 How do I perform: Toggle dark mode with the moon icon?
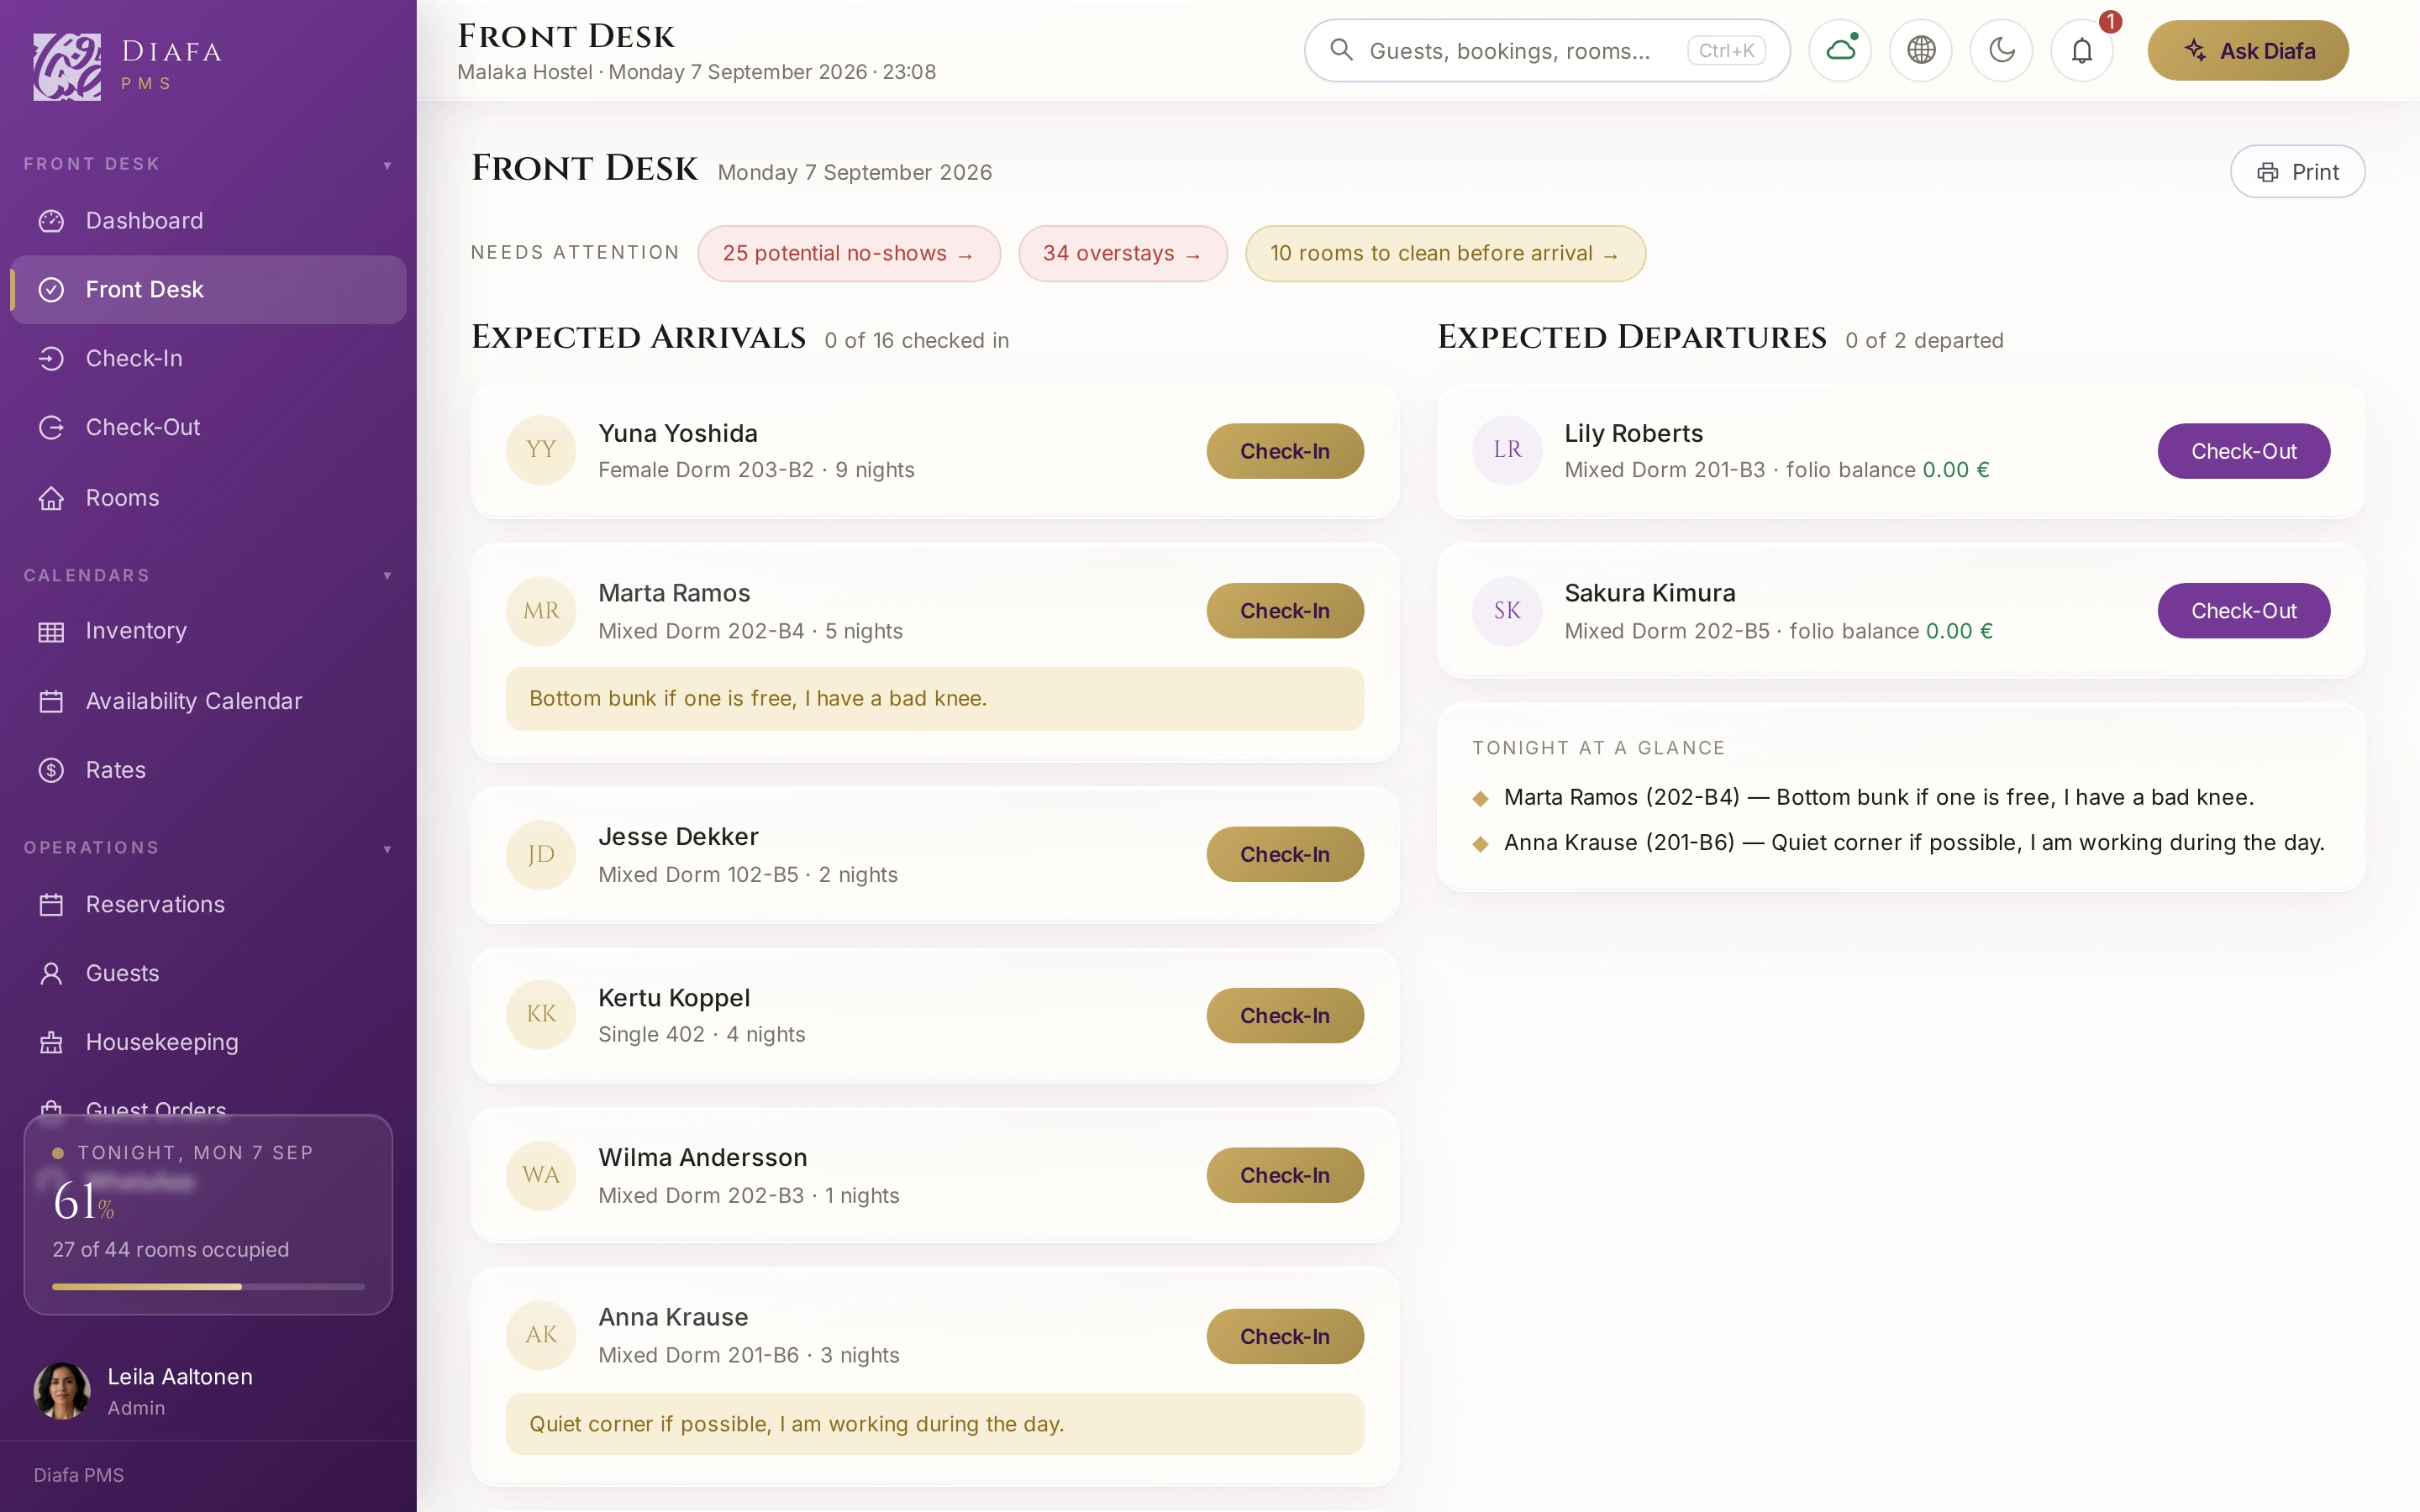coord(2001,50)
